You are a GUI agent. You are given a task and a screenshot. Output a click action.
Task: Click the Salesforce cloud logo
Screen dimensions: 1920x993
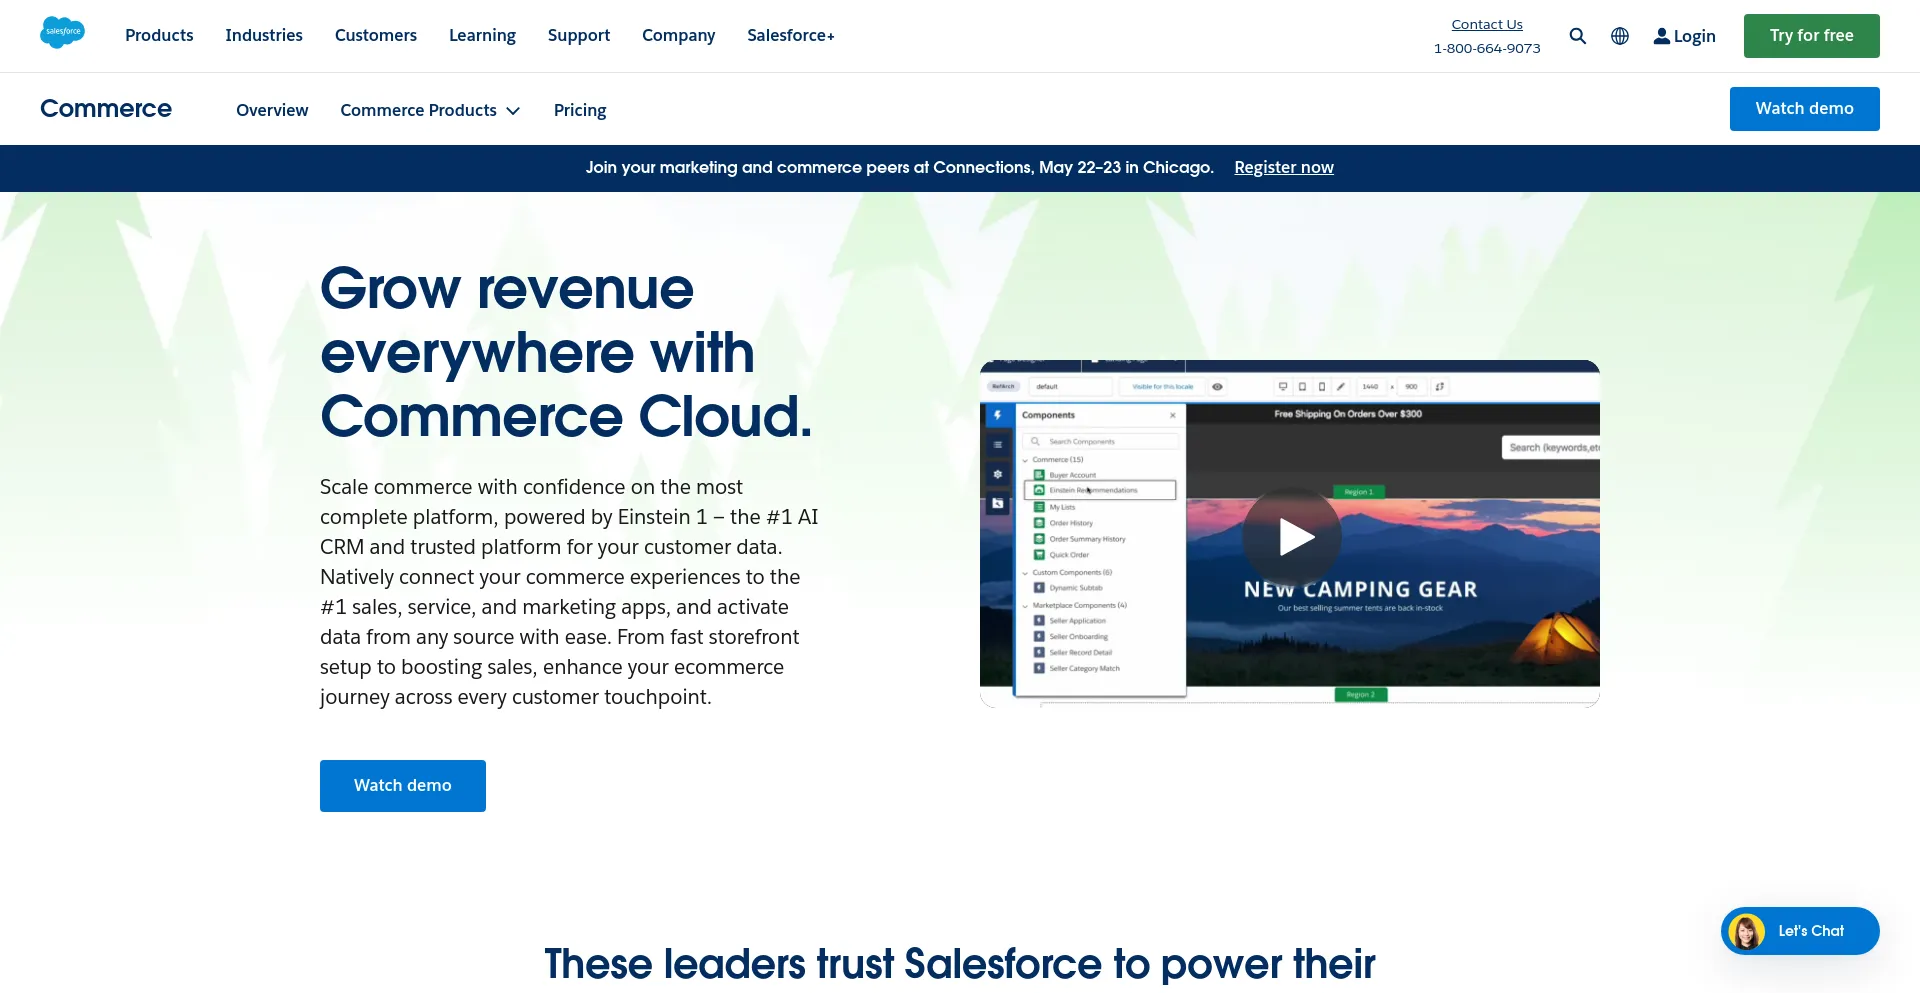[62, 33]
